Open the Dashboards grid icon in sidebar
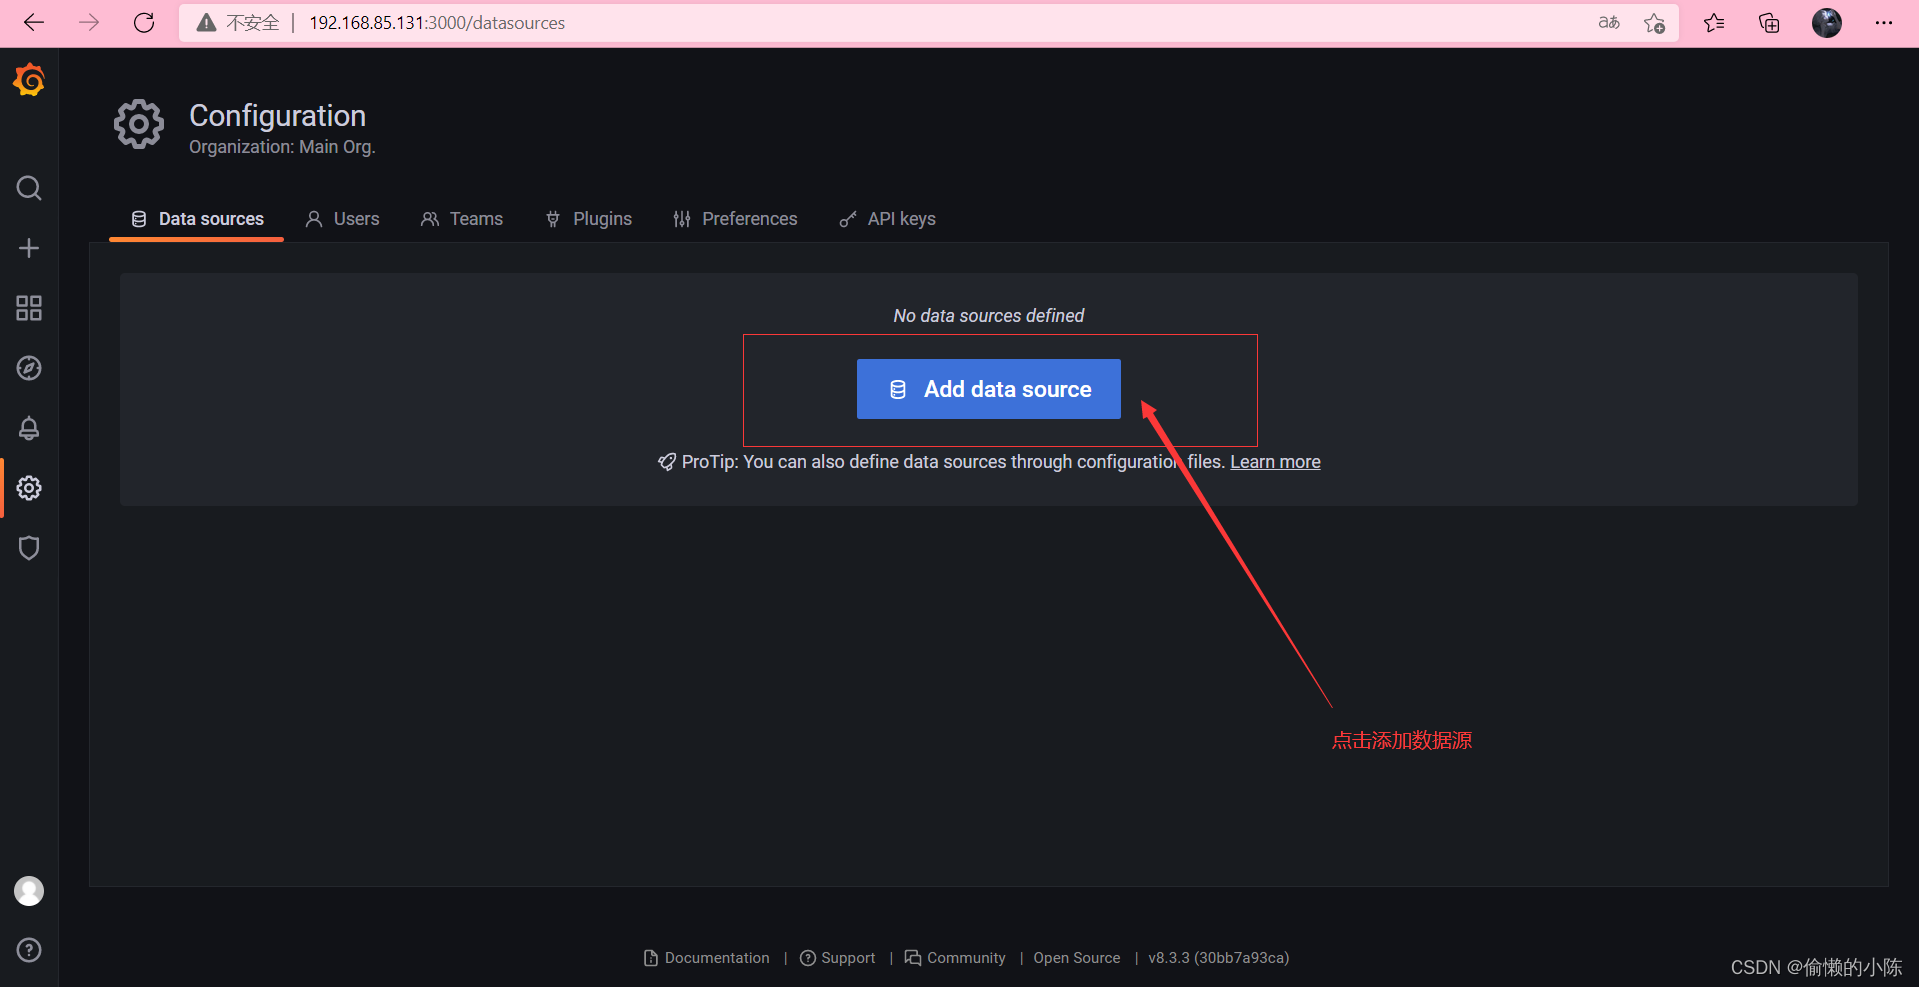 29,308
